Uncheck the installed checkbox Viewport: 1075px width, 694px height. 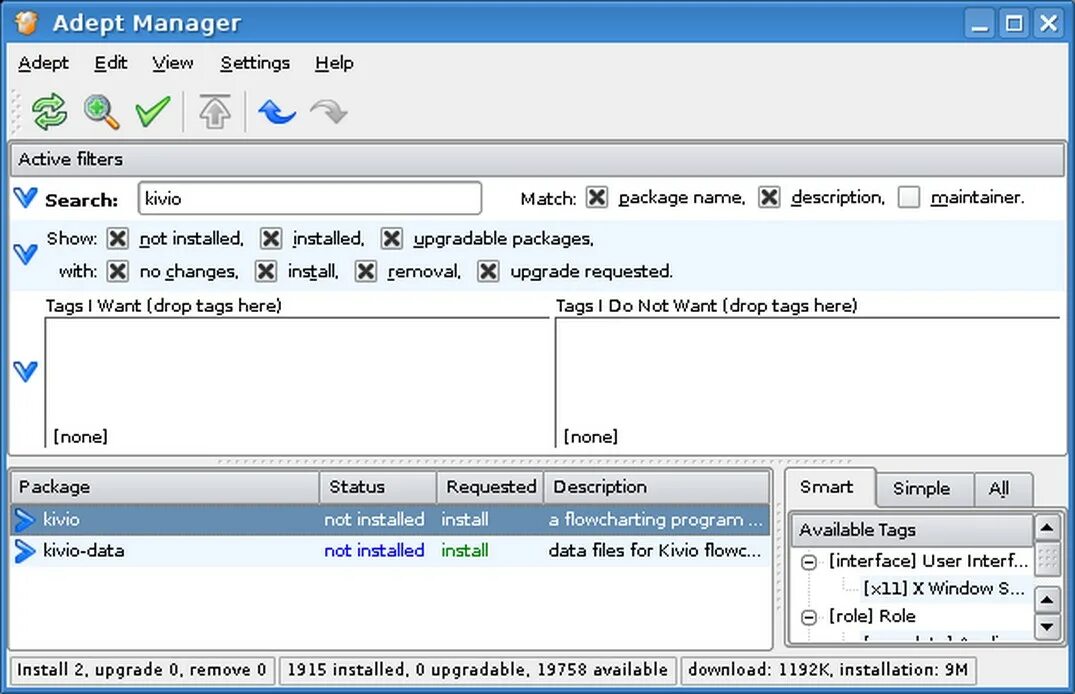click(x=271, y=239)
